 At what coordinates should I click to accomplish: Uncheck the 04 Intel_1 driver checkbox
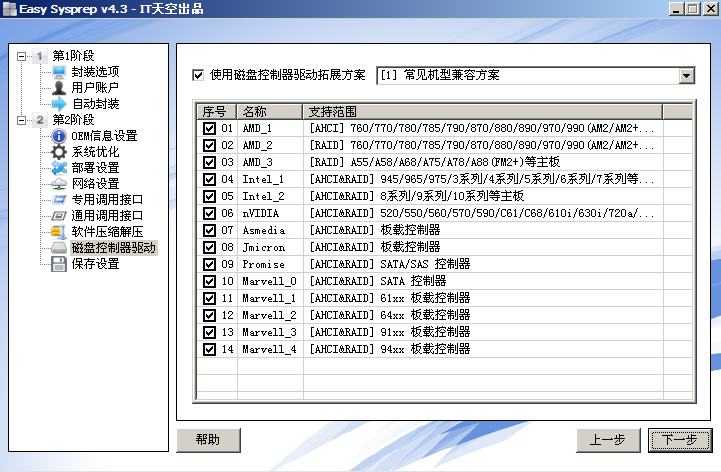[x=209, y=179]
